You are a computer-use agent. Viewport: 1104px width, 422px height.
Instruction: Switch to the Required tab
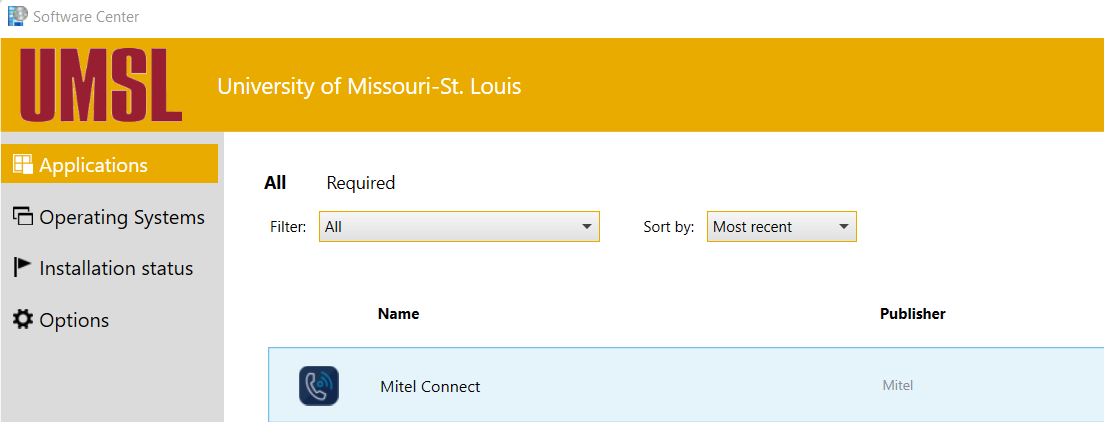[x=361, y=183]
